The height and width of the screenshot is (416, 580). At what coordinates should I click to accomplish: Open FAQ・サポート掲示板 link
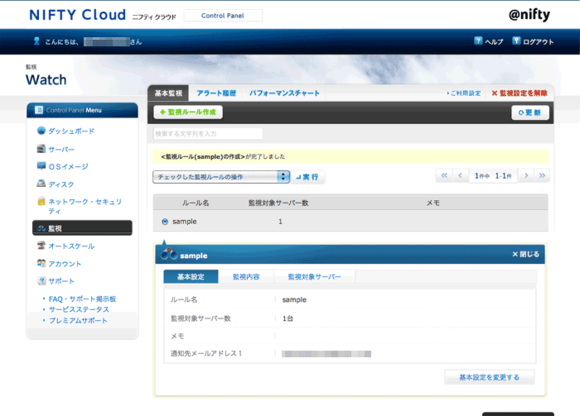click(x=82, y=299)
